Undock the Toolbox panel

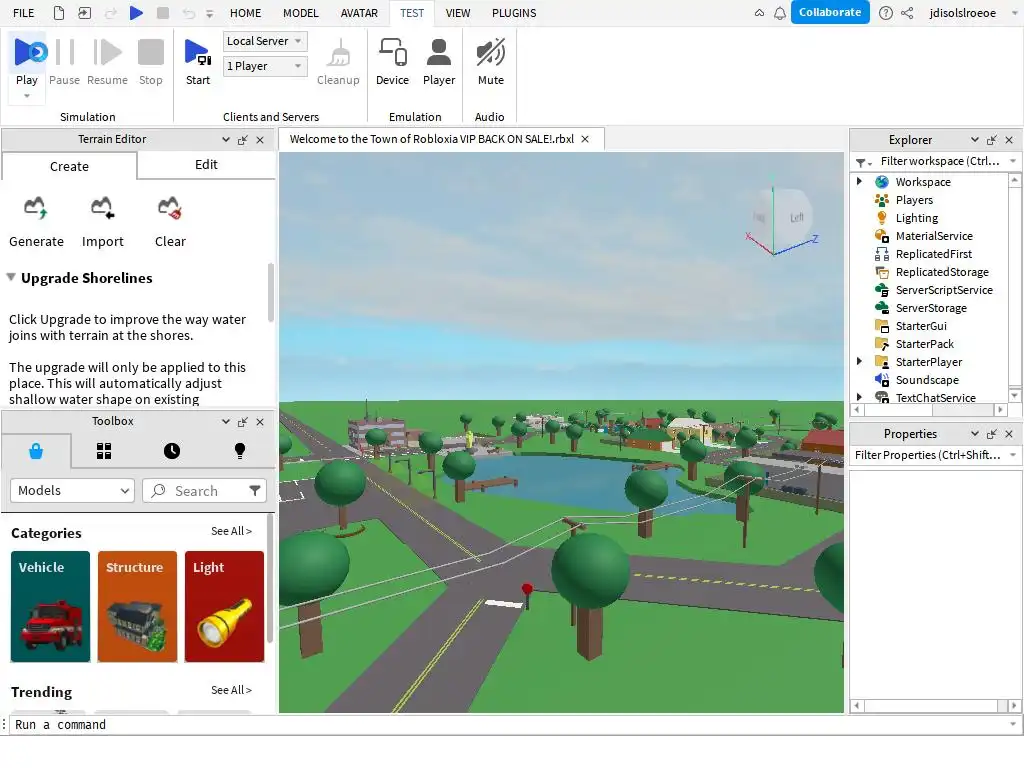pyautogui.click(x=242, y=422)
